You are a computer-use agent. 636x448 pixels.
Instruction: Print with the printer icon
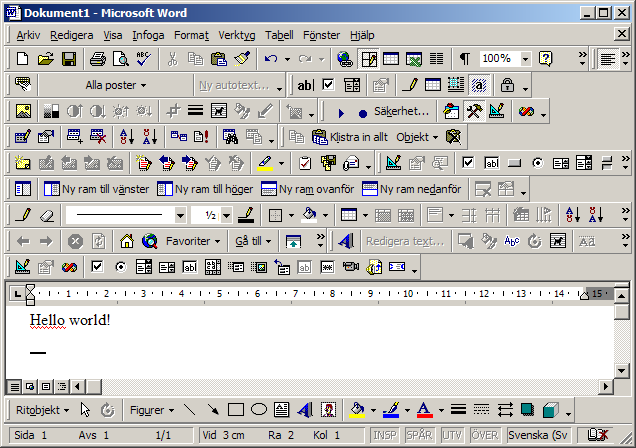pos(98,59)
